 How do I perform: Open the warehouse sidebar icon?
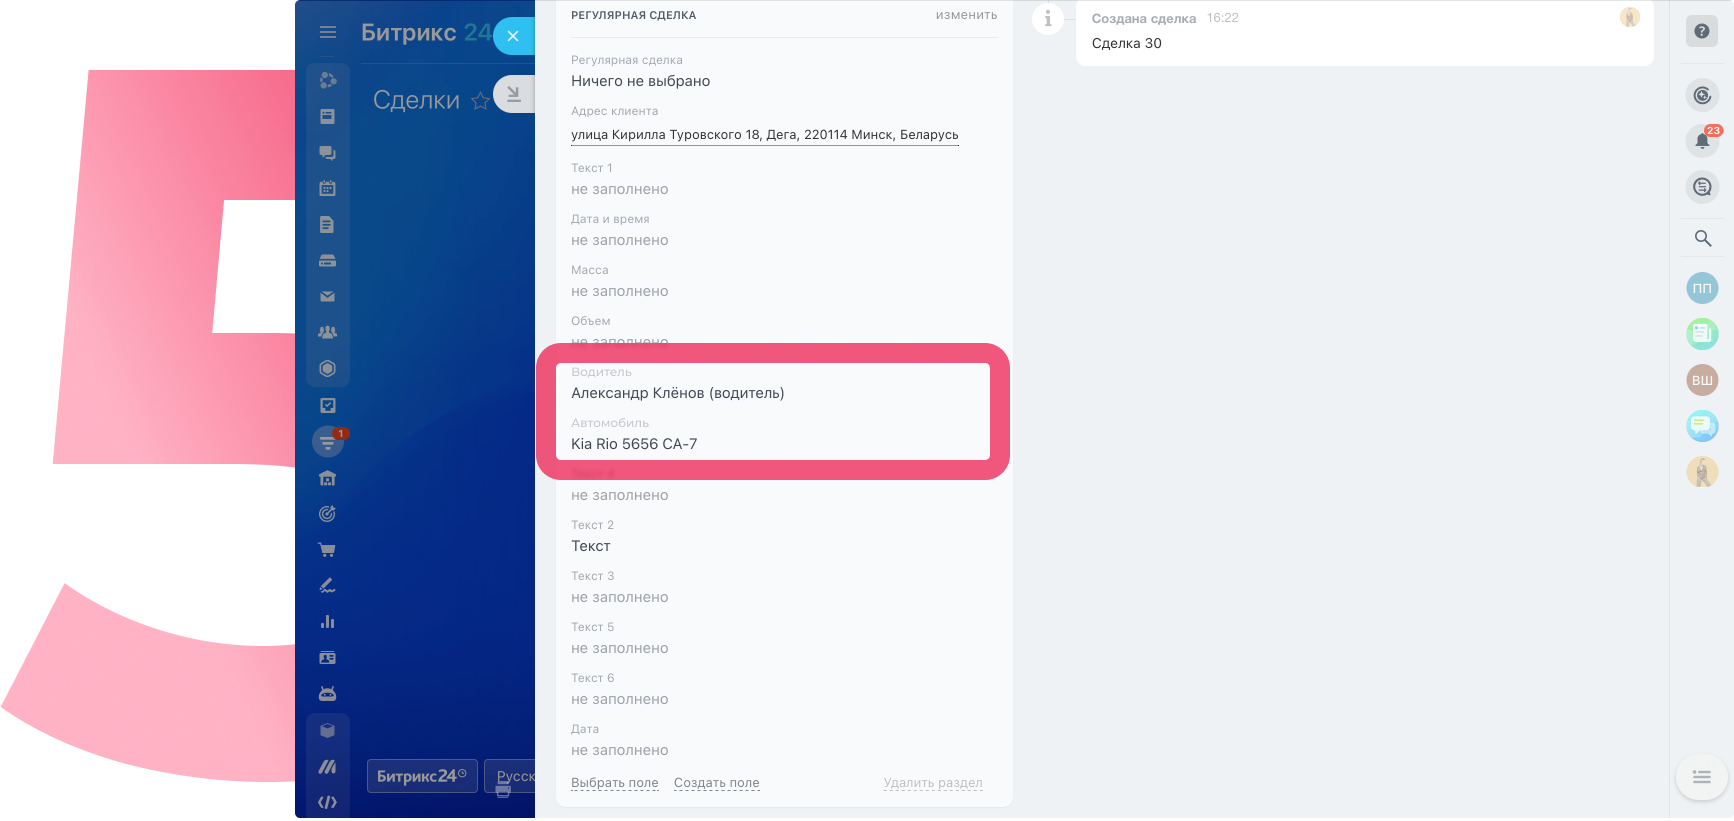pyautogui.click(x=327, y=478)
